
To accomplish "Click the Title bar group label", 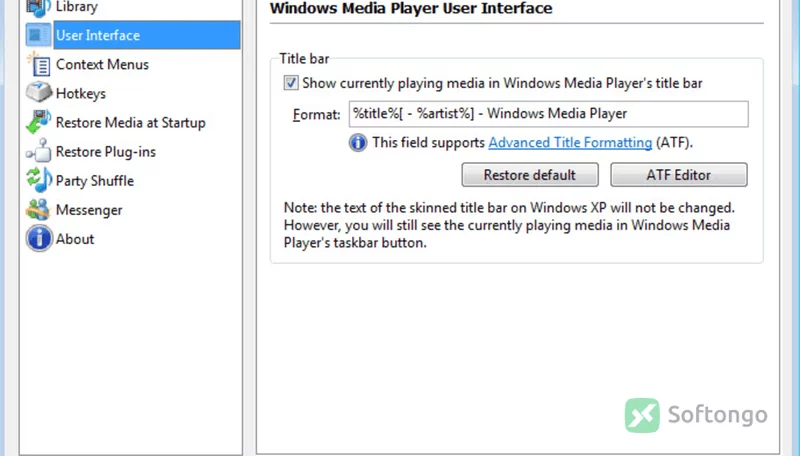I will 304,59.
